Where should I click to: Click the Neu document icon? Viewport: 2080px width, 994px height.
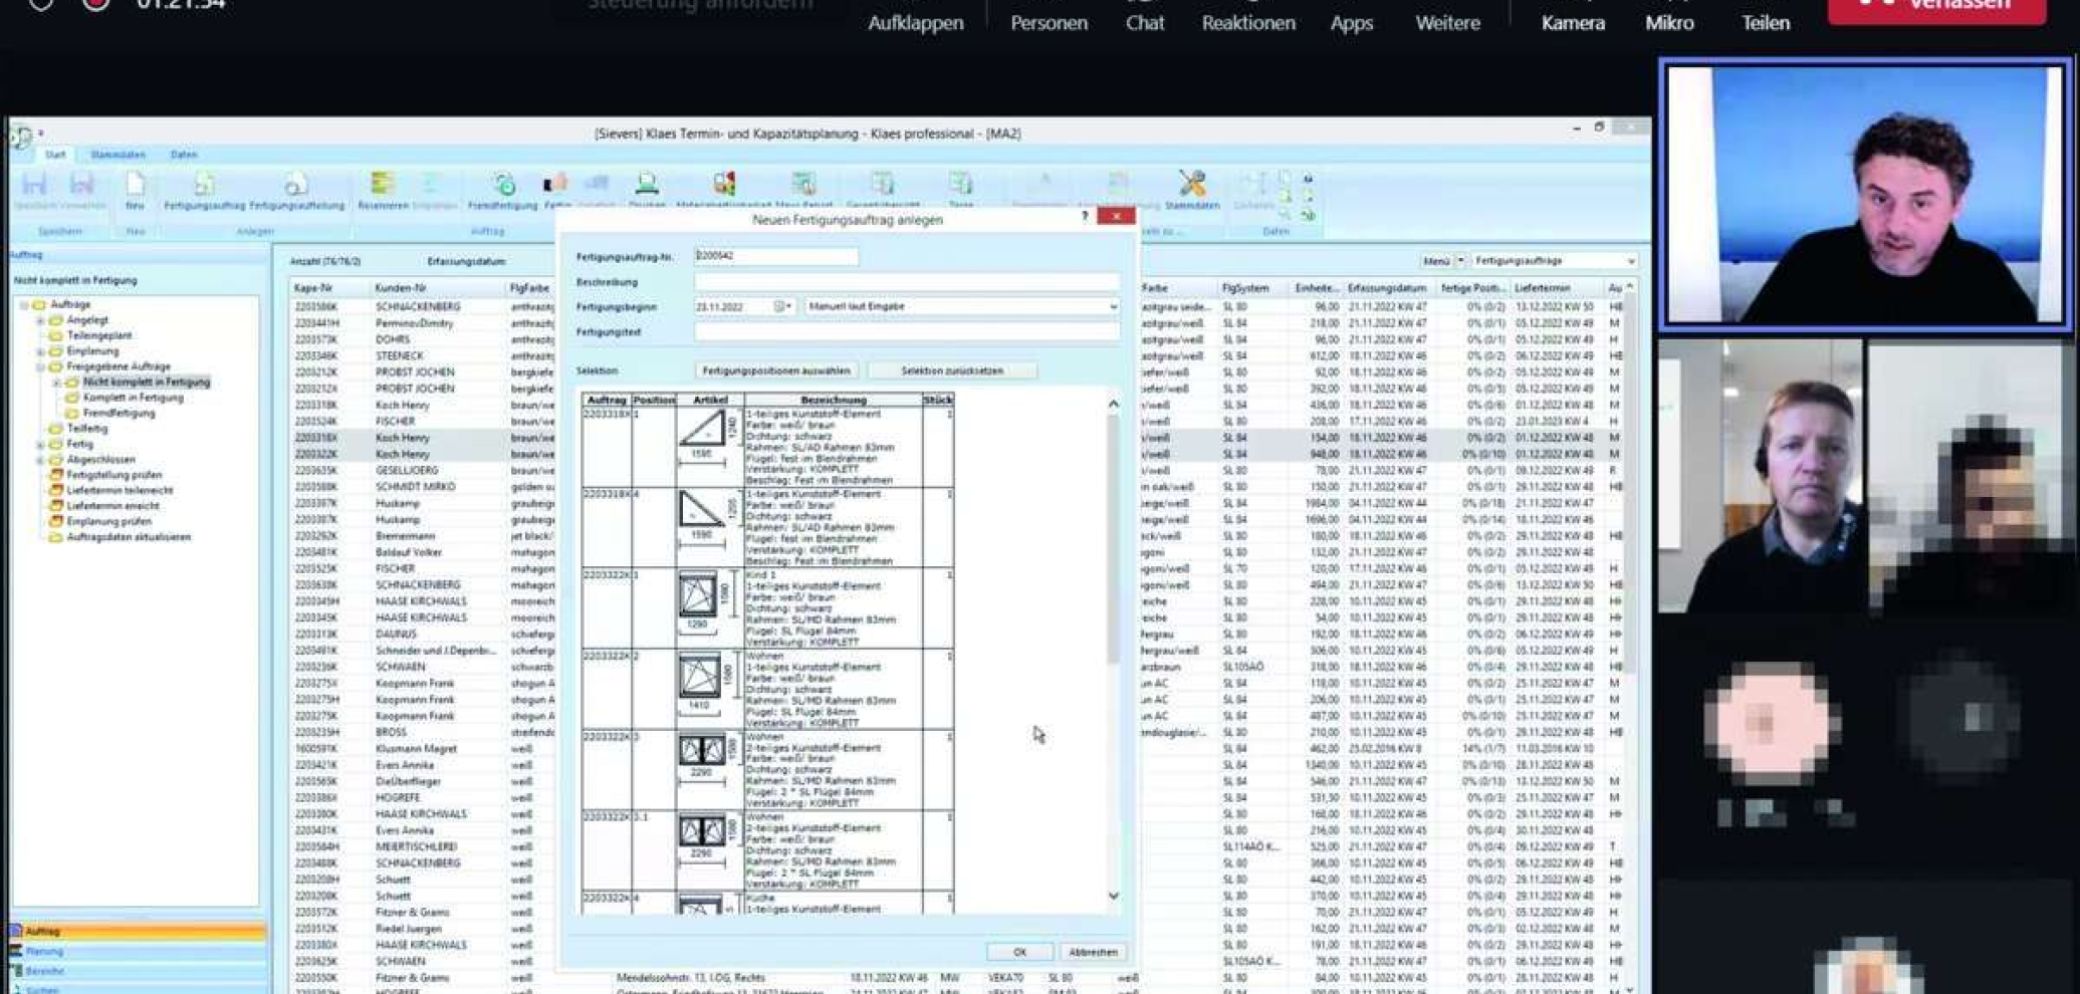135,187
